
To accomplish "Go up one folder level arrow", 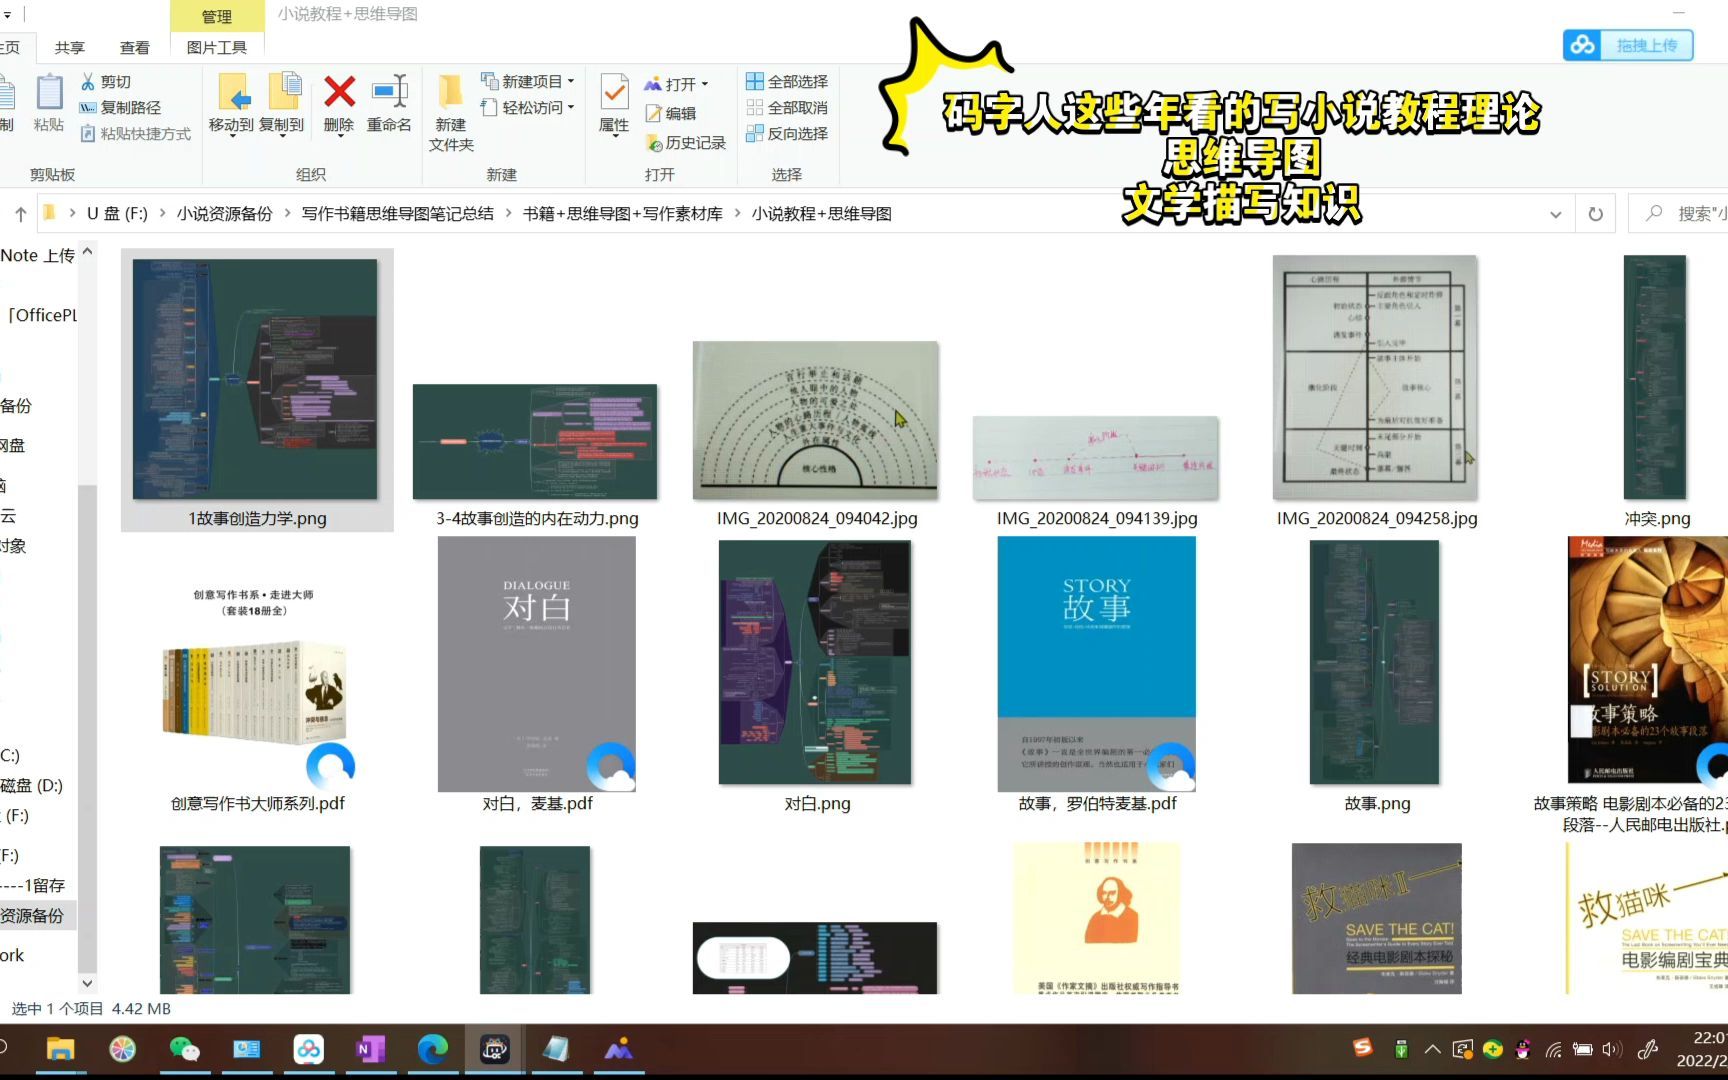I will [21, 214].
